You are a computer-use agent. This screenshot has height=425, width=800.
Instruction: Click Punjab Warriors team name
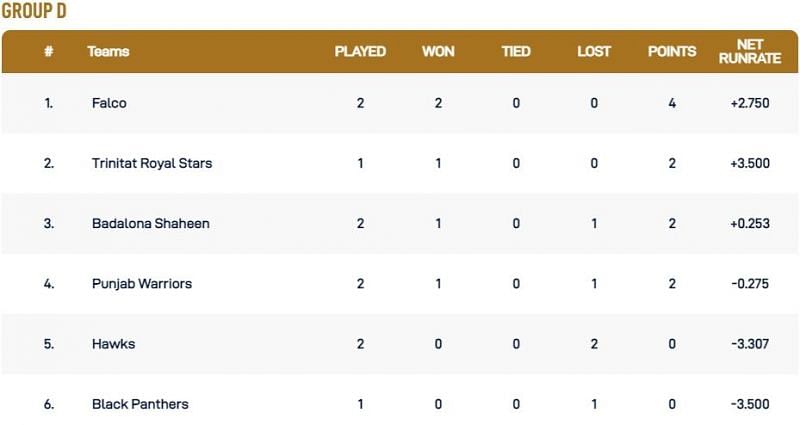[x=141, y=284]
